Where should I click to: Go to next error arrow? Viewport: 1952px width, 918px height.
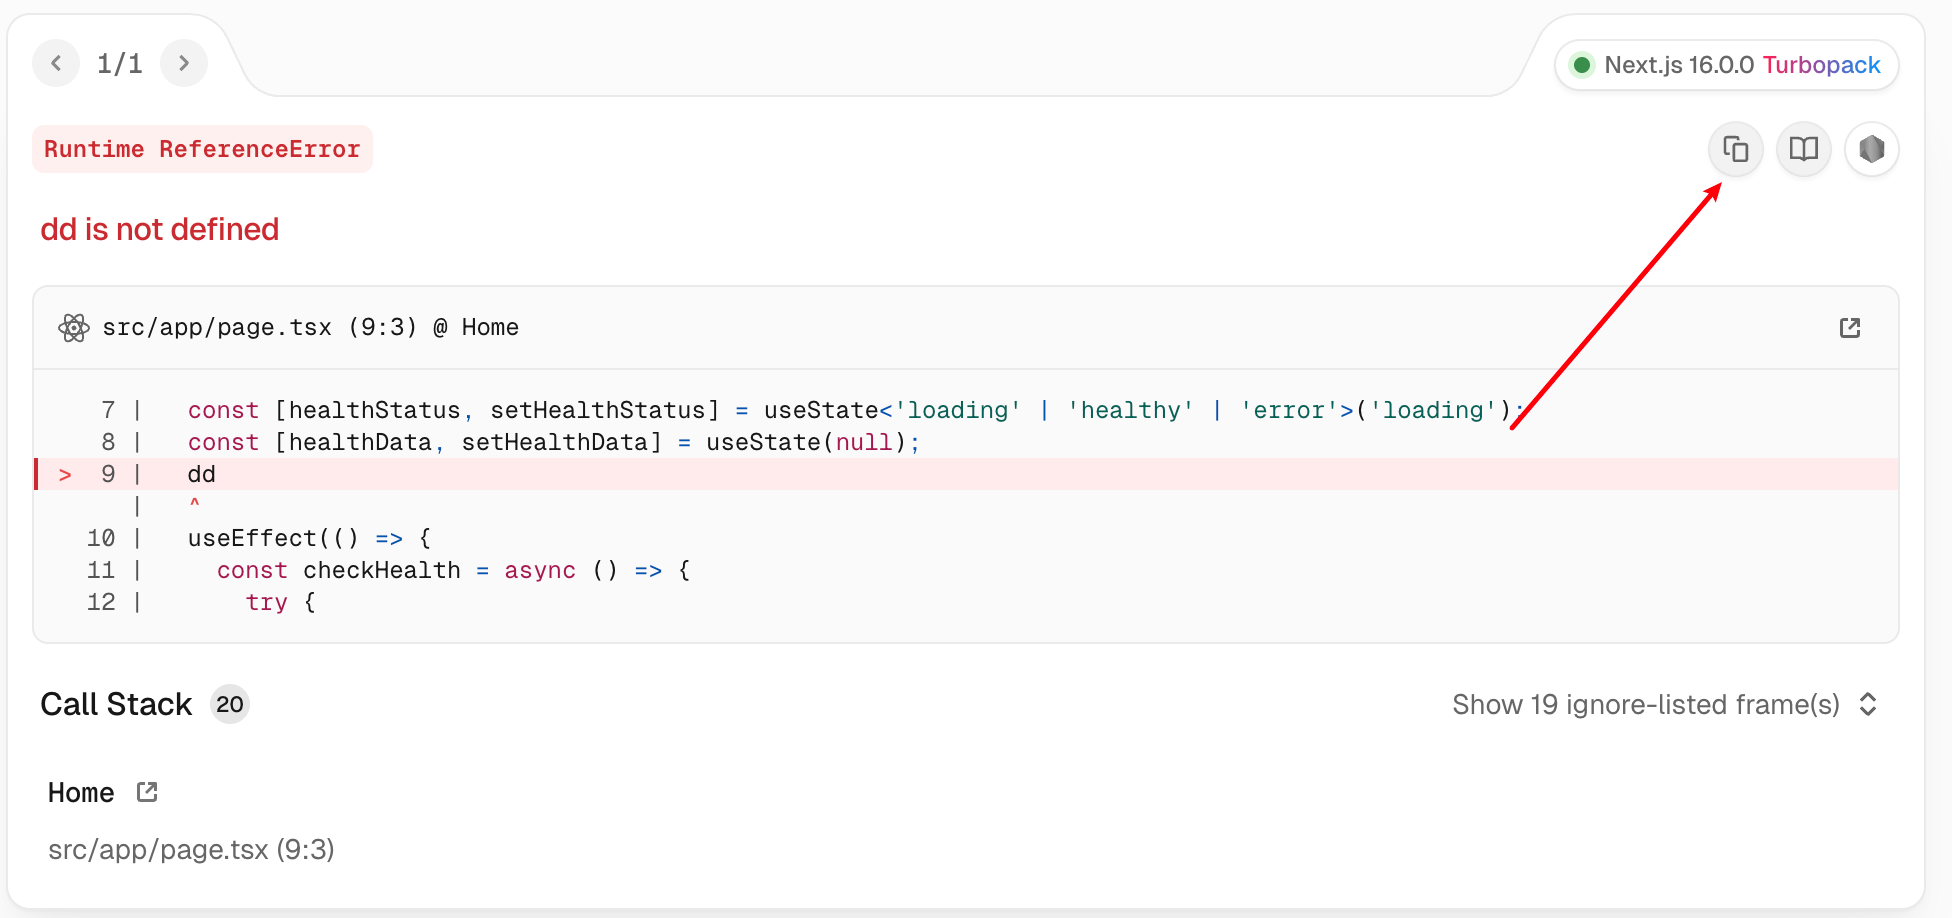pos(183,64)
